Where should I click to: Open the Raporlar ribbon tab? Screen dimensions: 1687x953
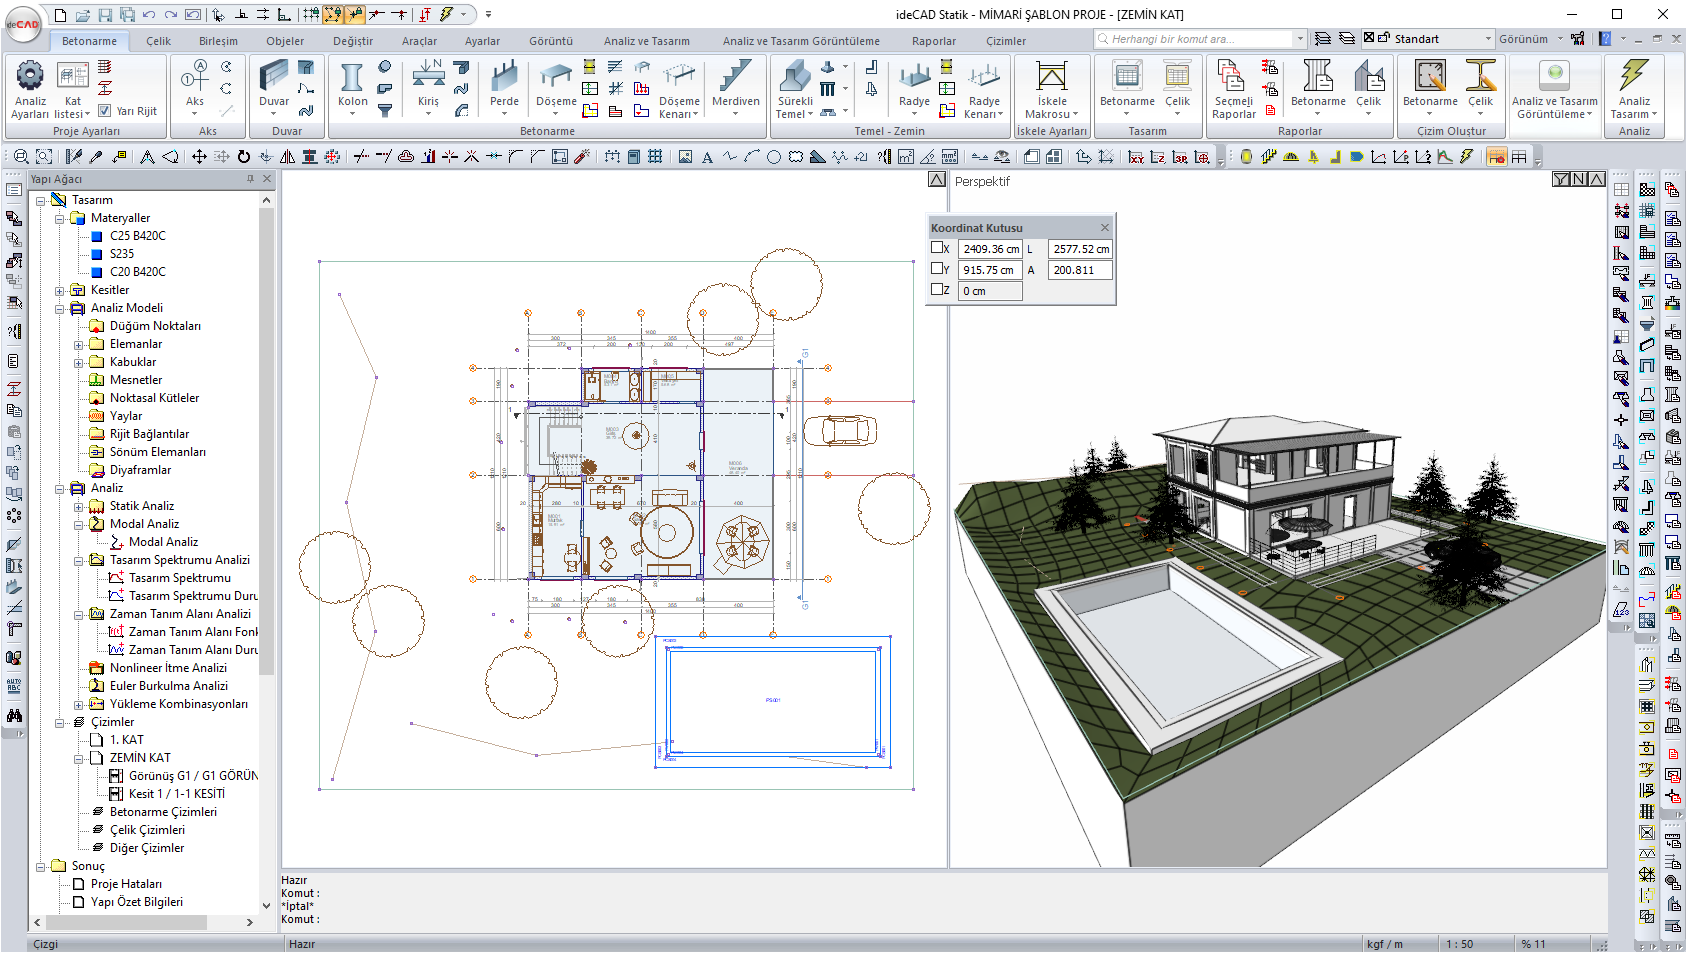(933, 41)
